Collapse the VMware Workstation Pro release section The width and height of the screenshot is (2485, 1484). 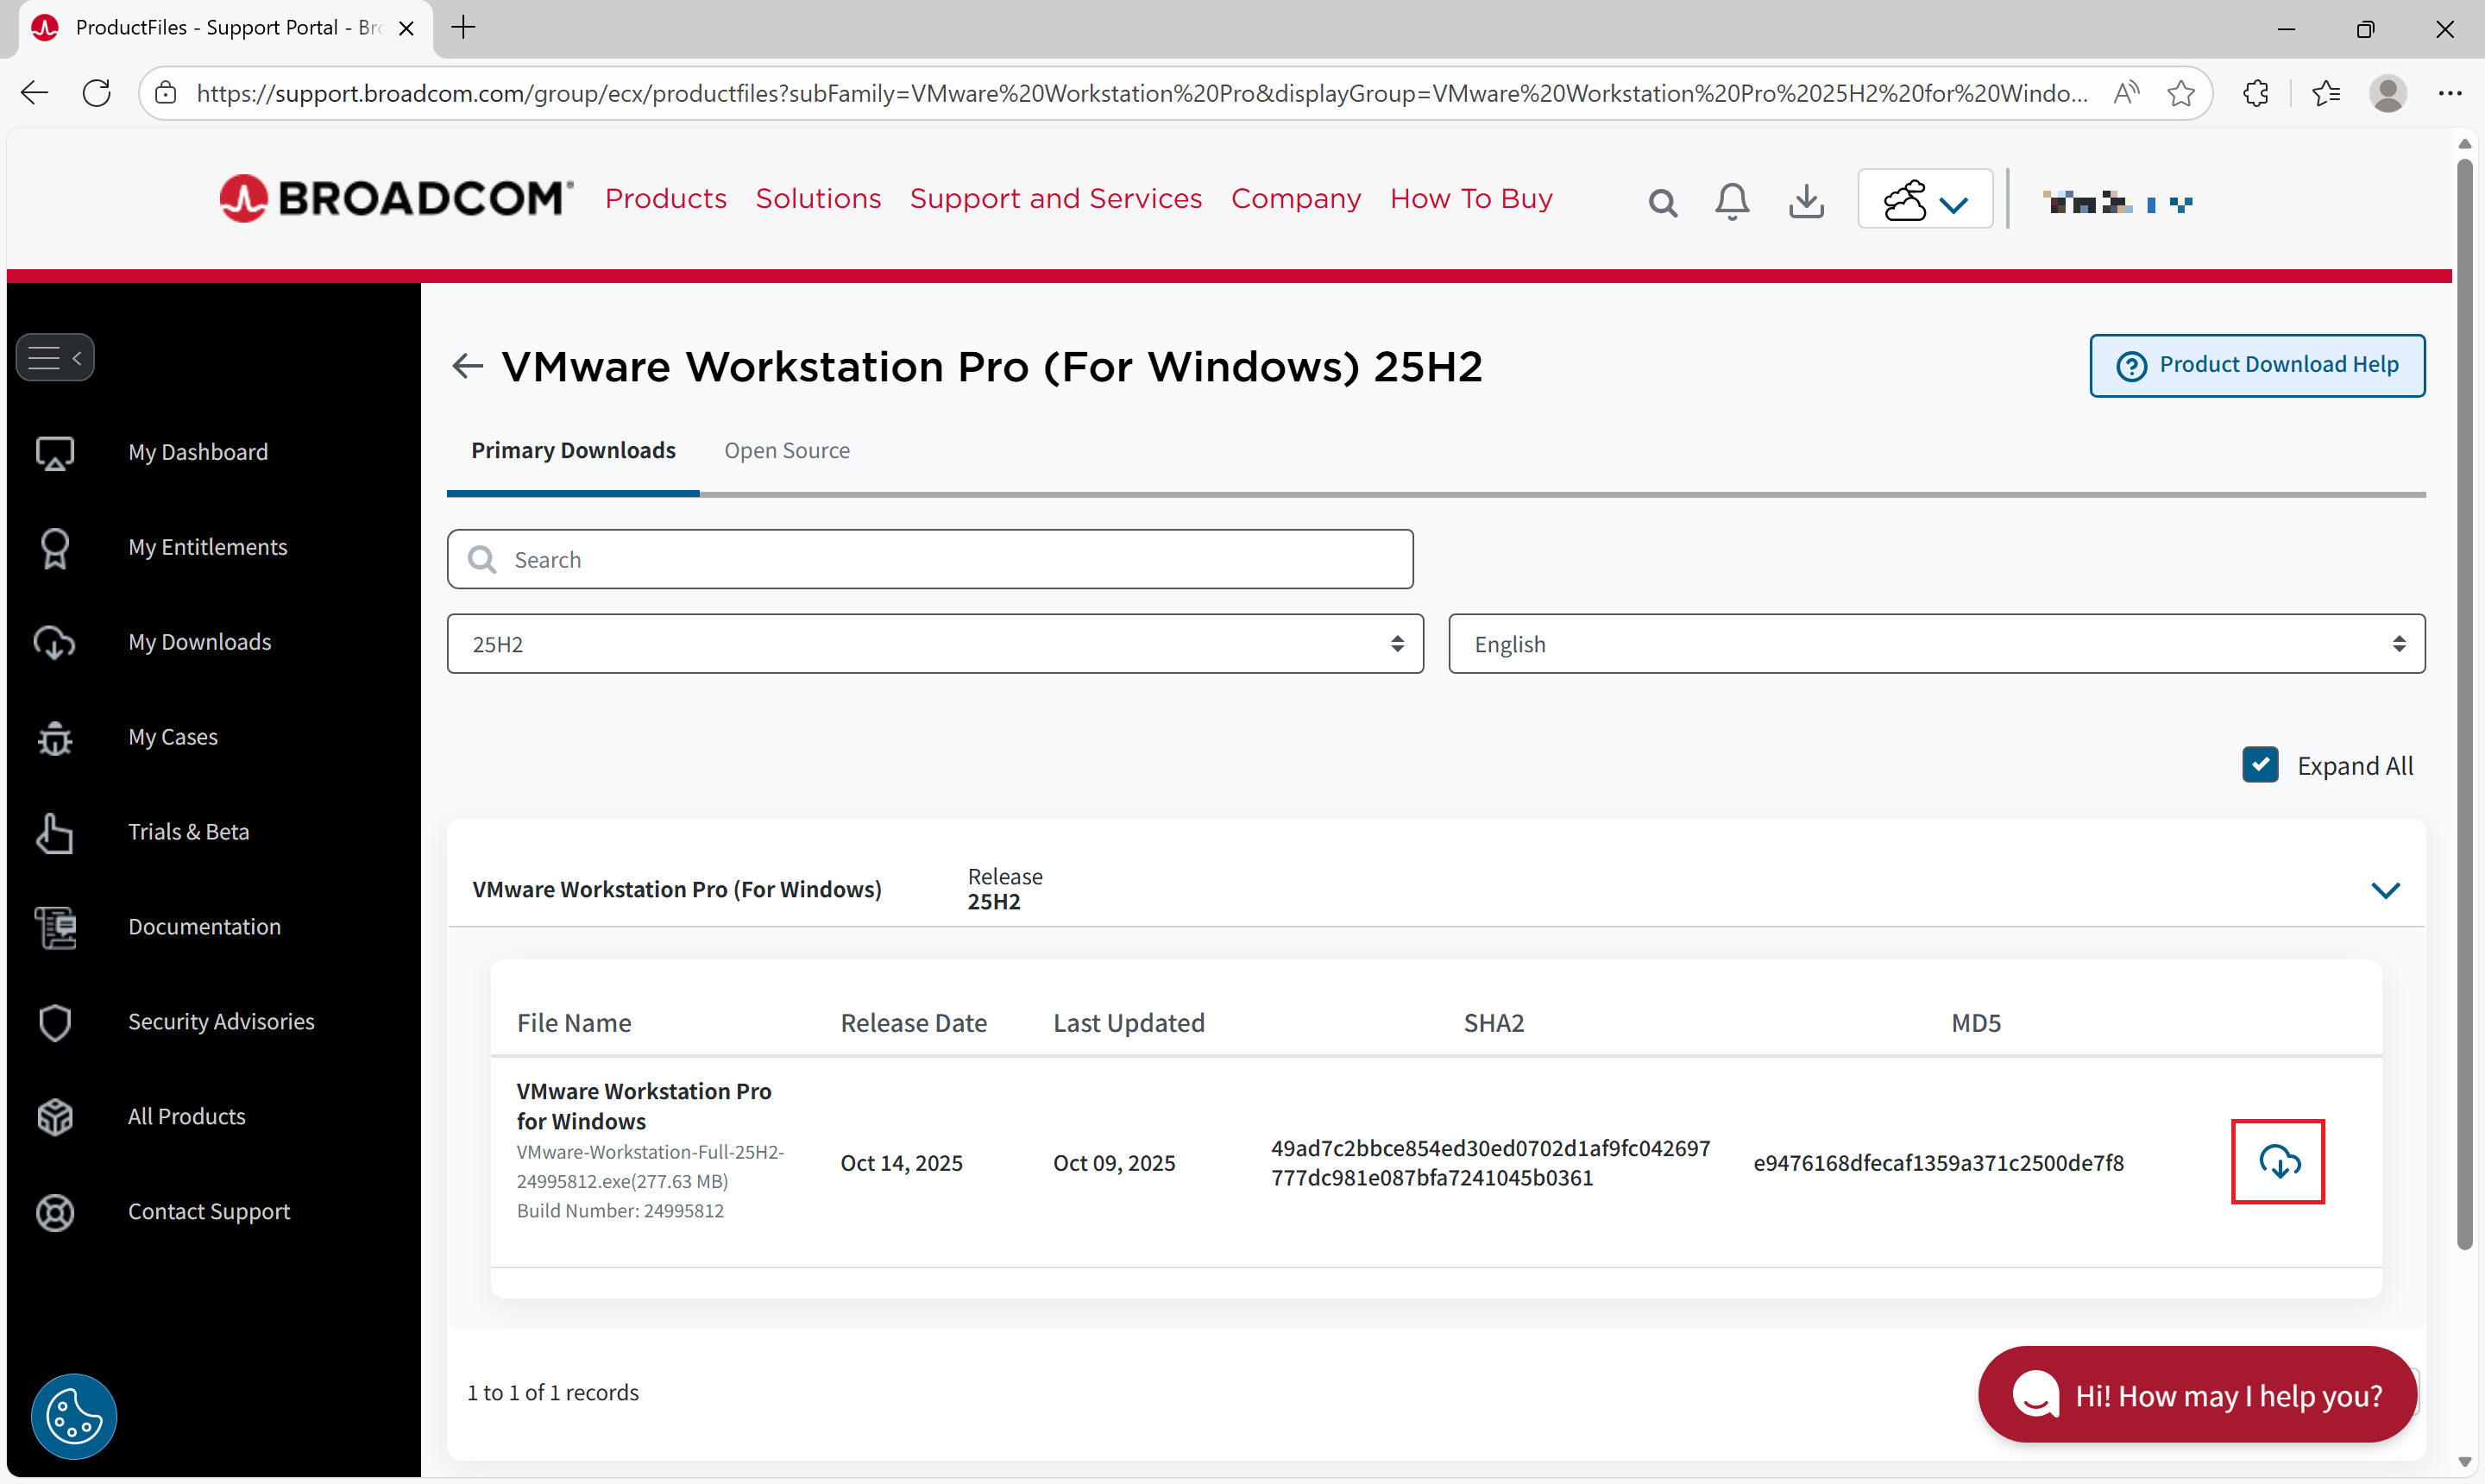click(x=2384, y=889)
